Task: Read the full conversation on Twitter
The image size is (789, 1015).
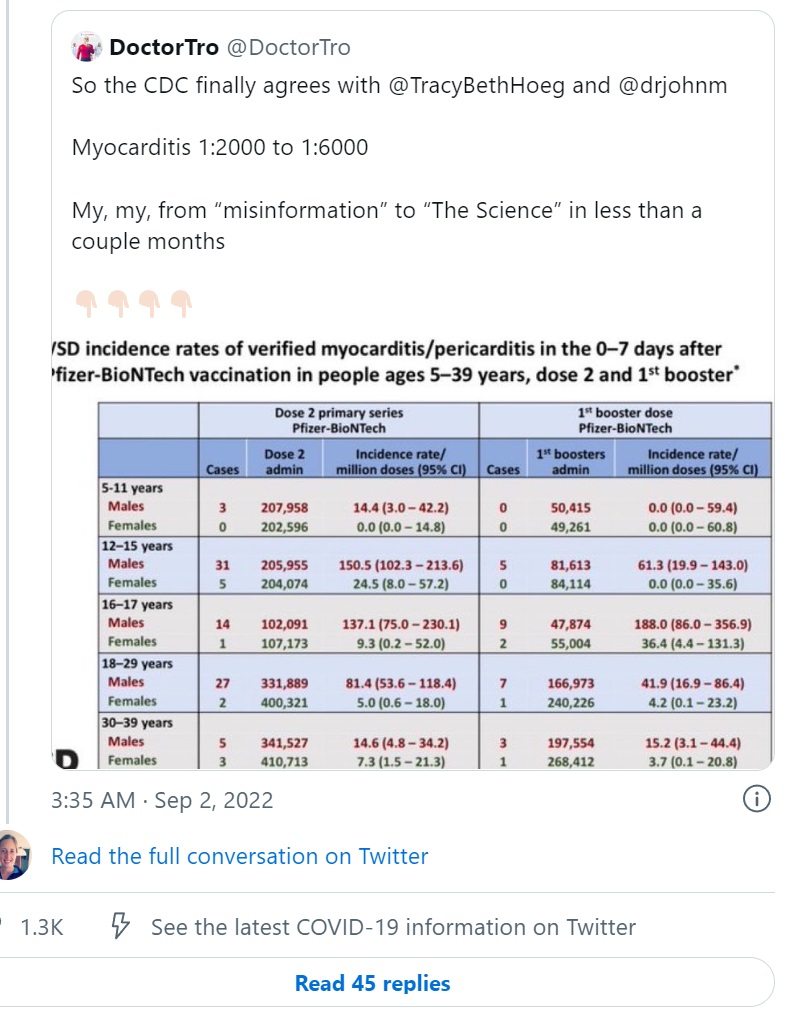Action: click(x=239, y=856)
